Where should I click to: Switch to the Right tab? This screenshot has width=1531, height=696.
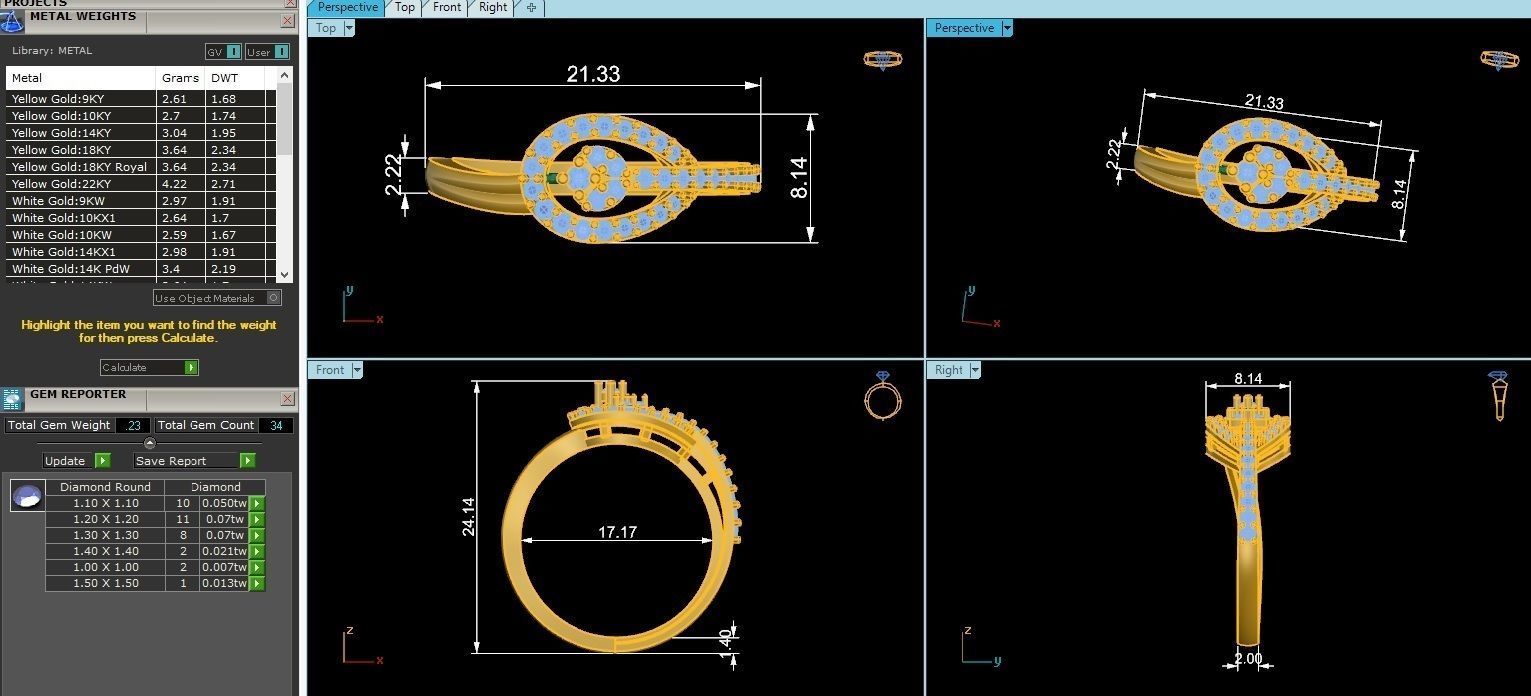(x=493, y=7)
